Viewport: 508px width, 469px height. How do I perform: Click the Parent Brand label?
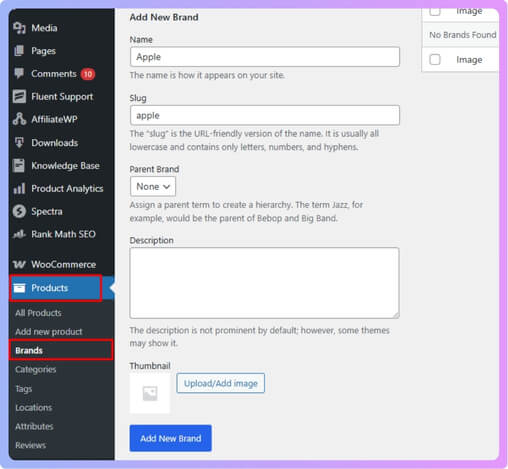point(154,169)
